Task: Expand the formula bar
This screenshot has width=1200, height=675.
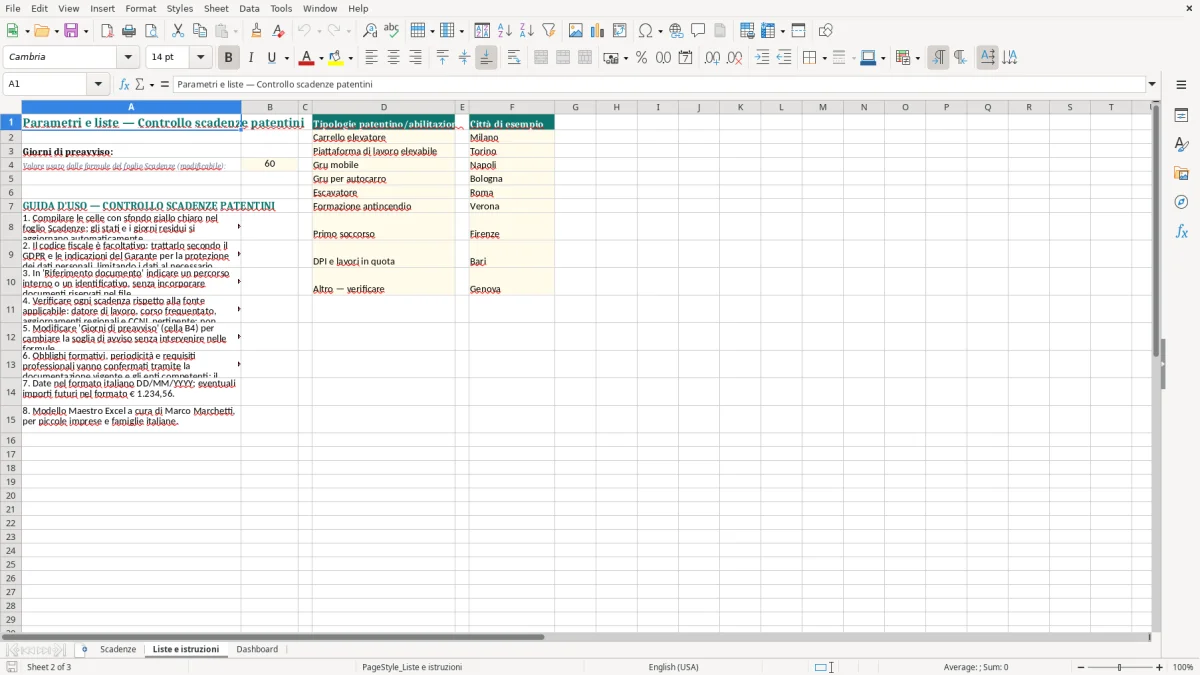Action: pyautogui.click(x=1152, y=84)
